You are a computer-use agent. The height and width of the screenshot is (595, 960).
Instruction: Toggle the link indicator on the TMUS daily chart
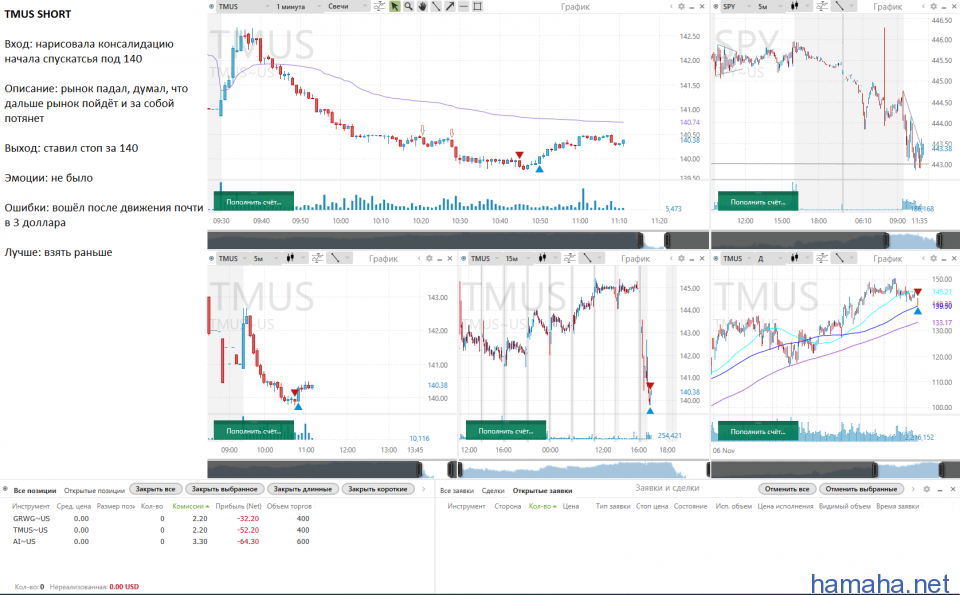[x=716, y=258]
